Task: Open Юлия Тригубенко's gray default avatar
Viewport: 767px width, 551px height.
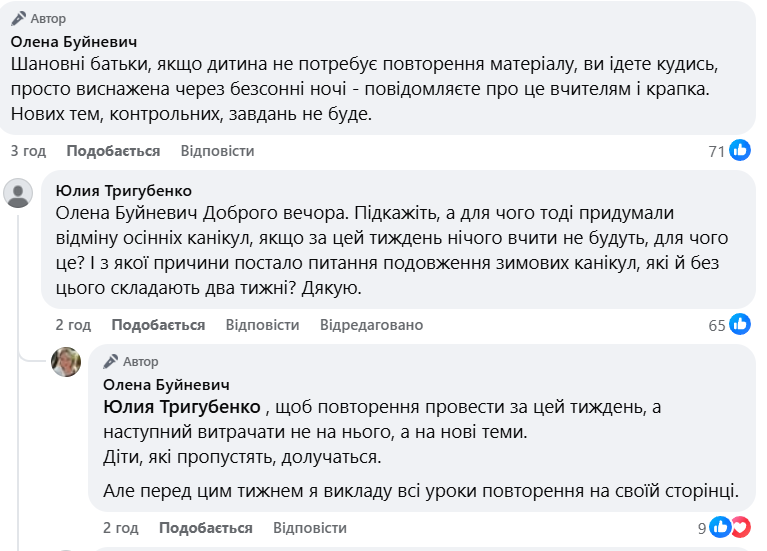Action: click(19, 193)
